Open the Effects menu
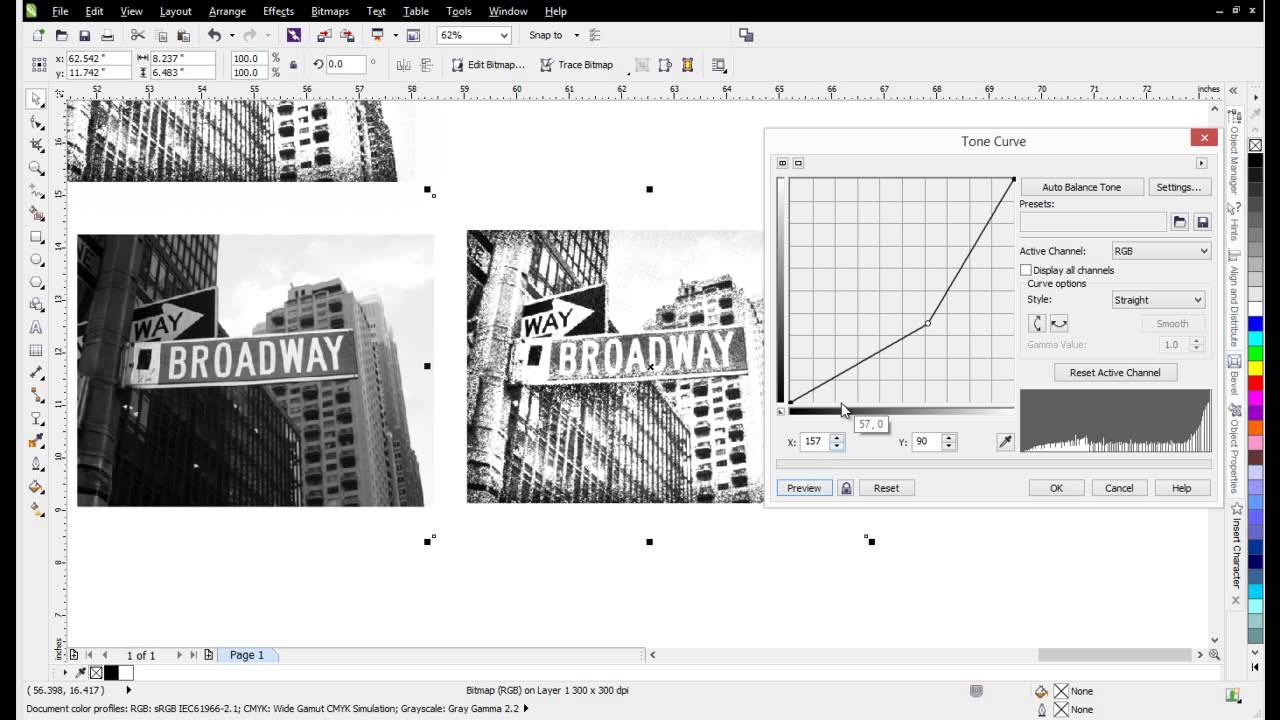Image resolution: width=1280 pixels, height=720 pixels. click(278, 11)
